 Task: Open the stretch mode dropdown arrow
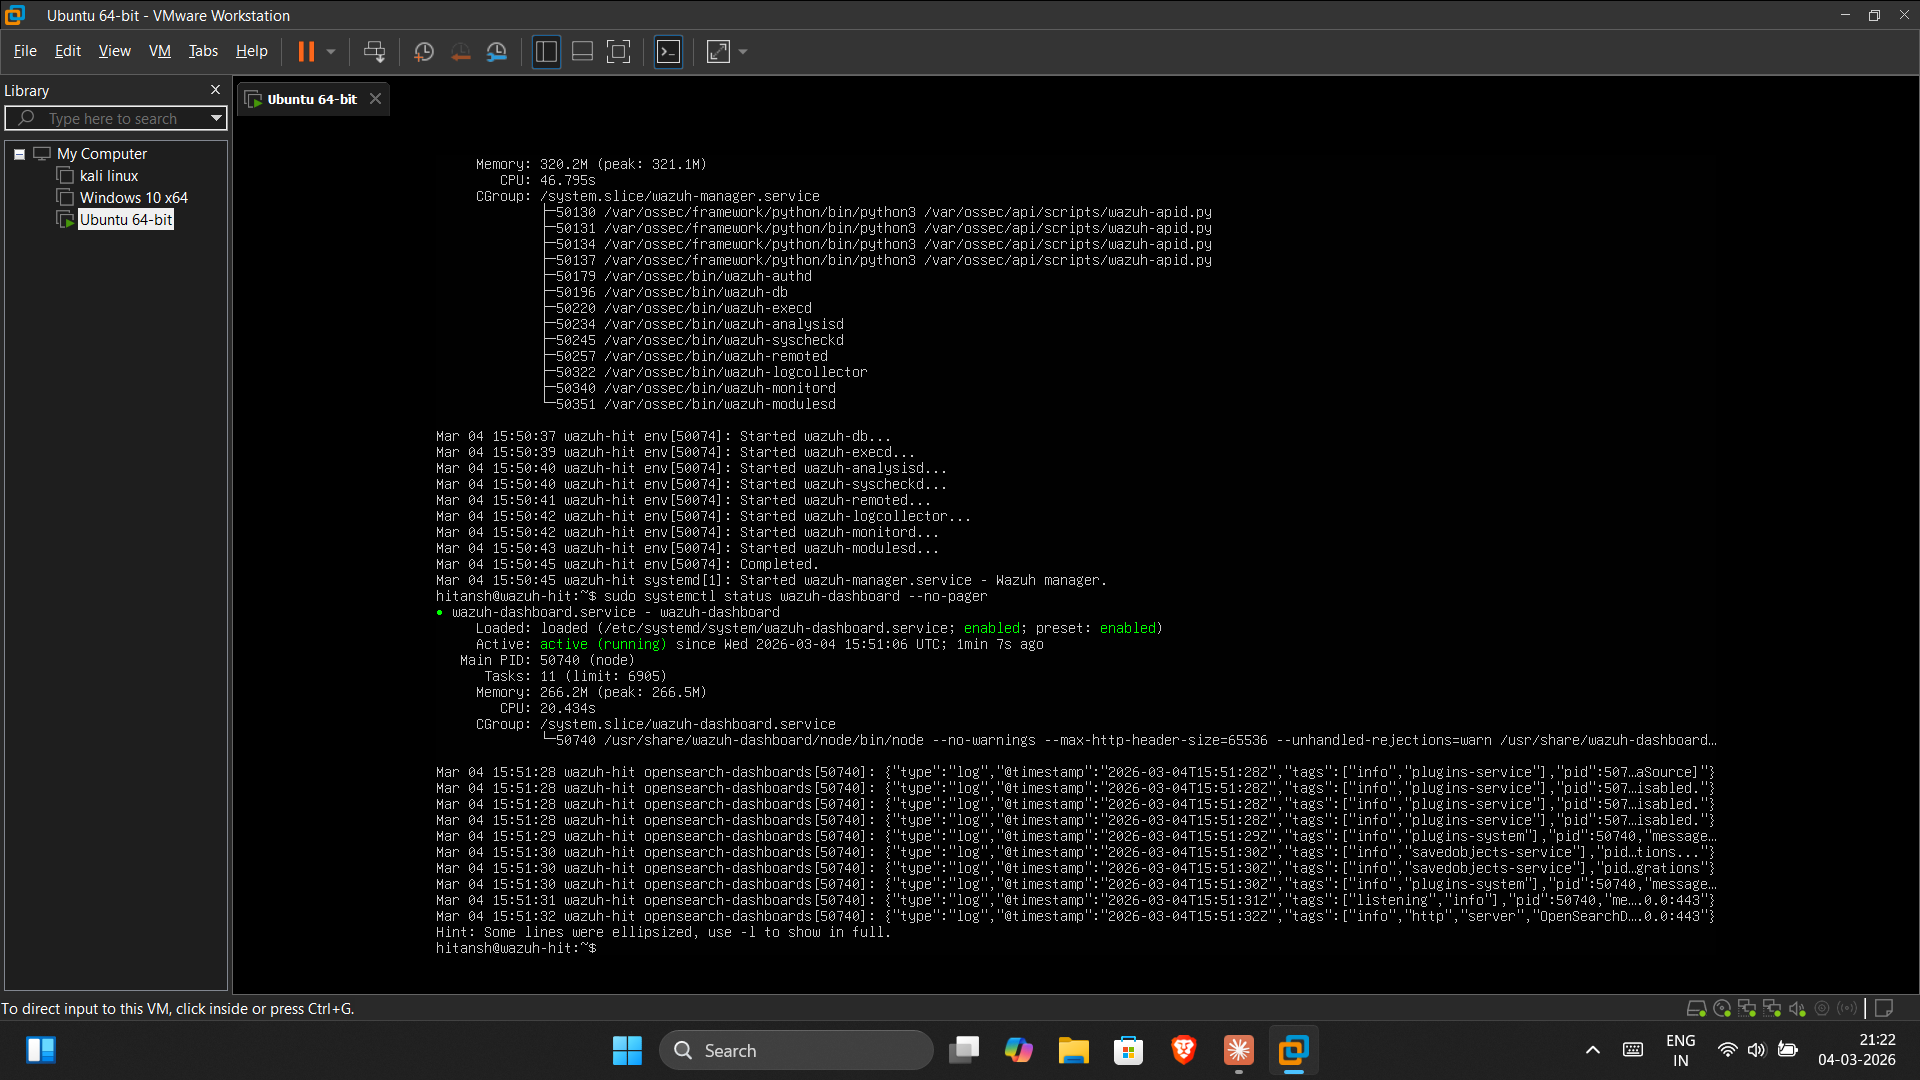coord(743,52)
